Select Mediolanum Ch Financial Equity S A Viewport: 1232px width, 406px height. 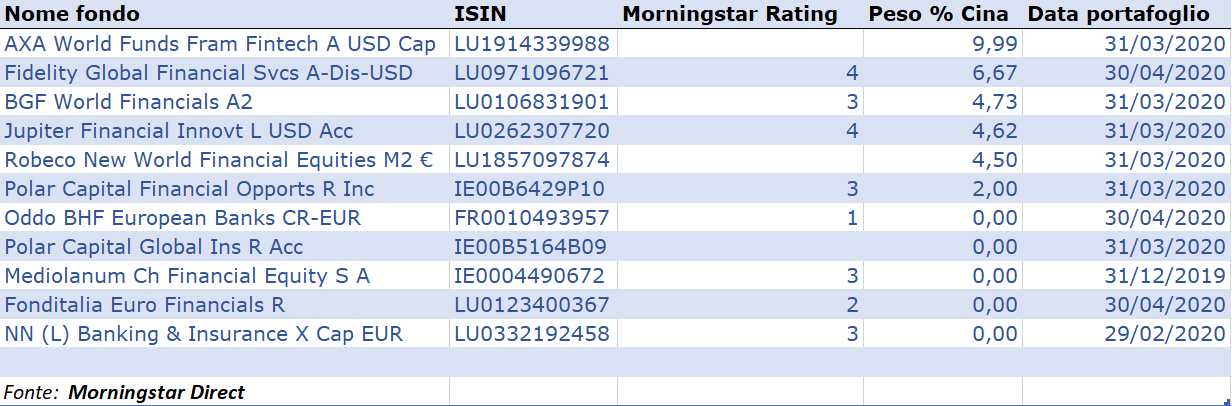coord(187,276)
